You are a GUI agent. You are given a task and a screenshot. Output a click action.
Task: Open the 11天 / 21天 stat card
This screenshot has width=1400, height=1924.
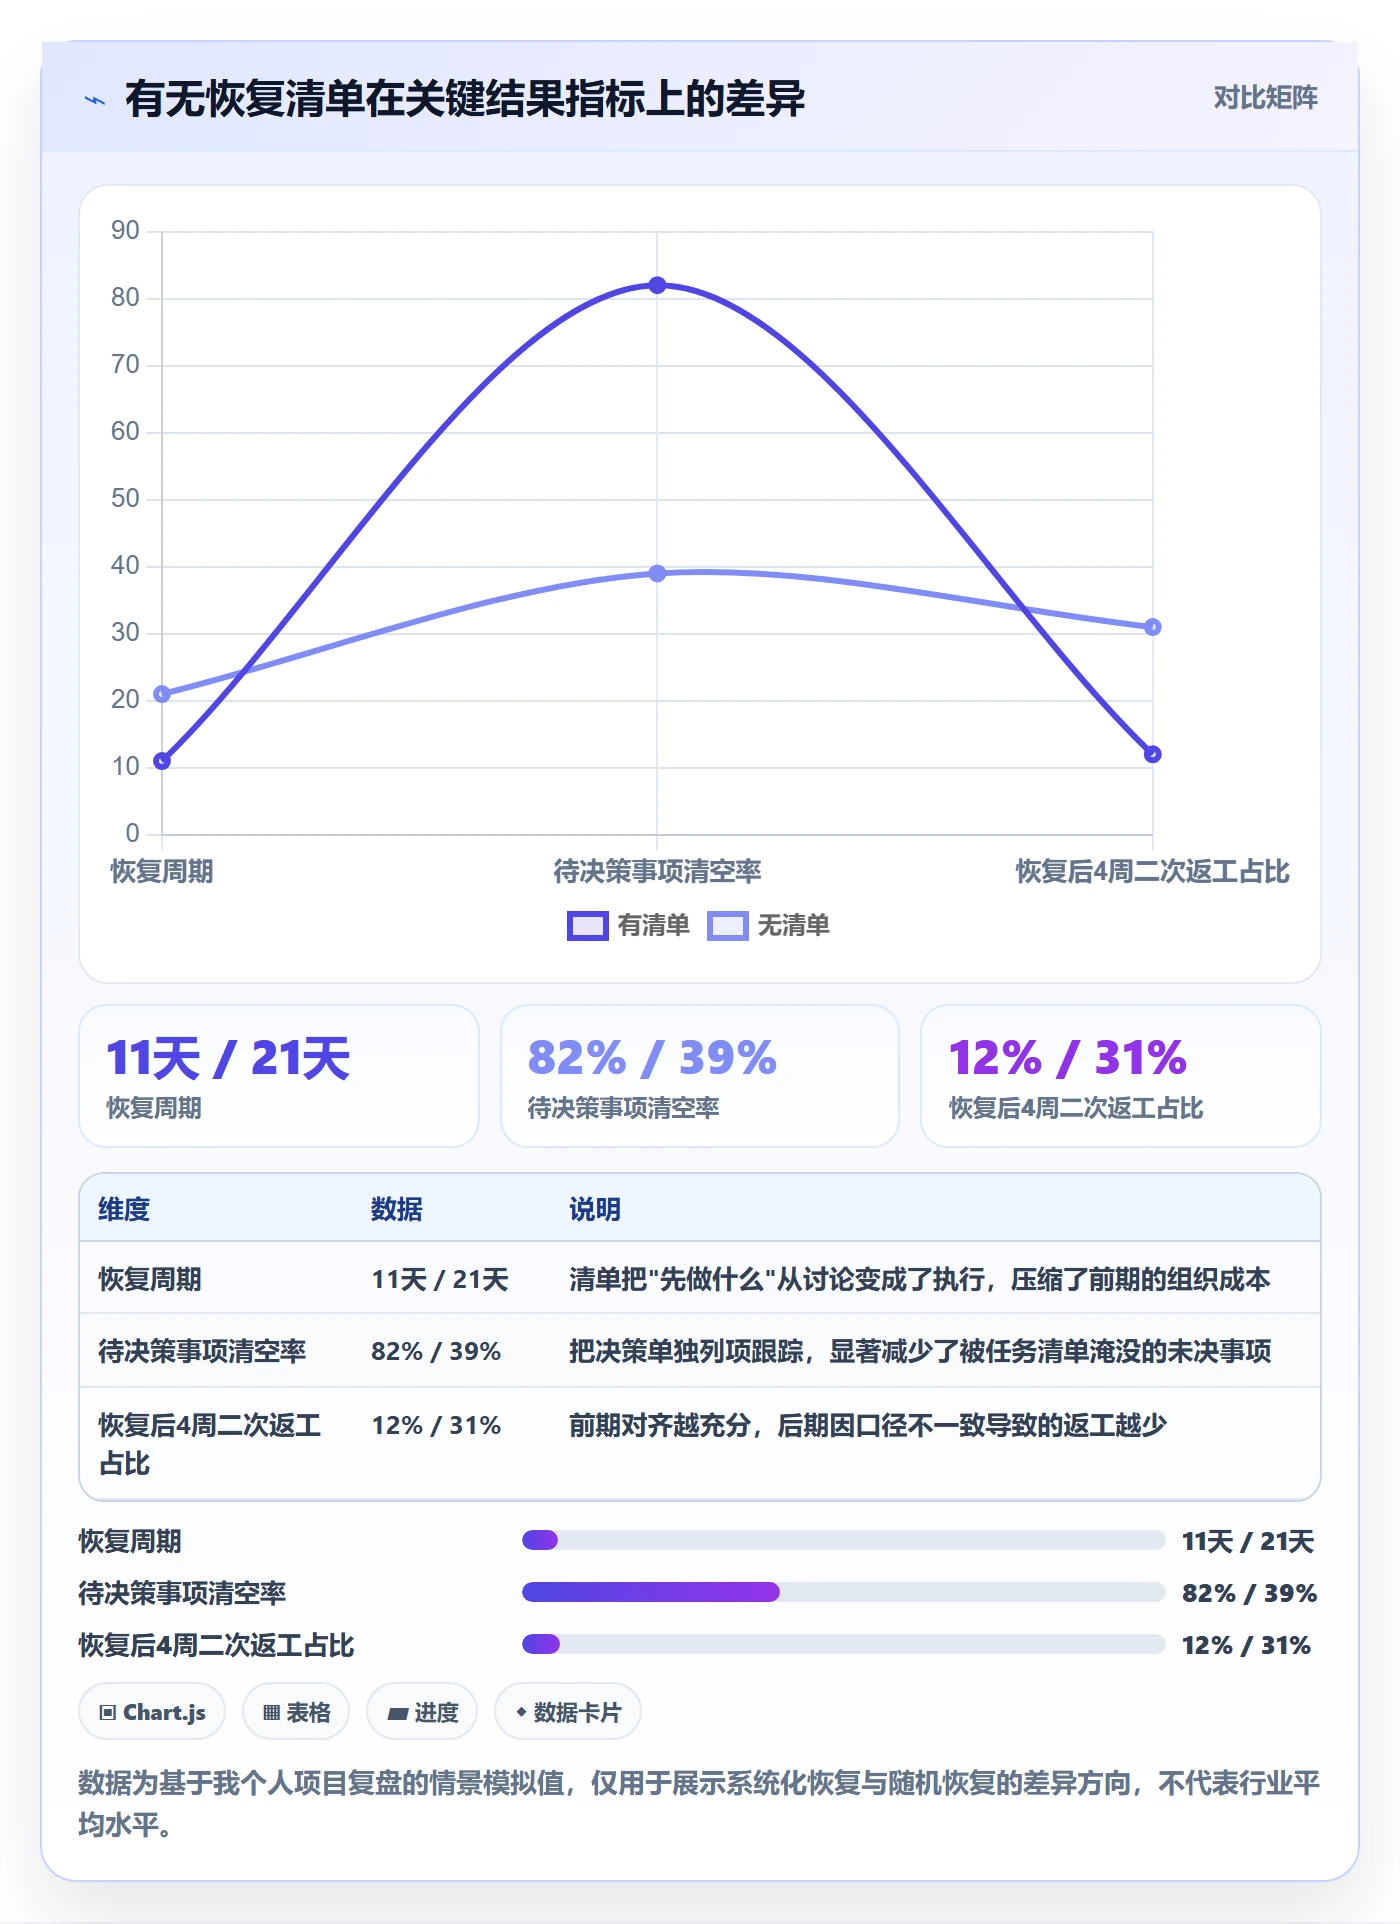tap(279, 1076)
